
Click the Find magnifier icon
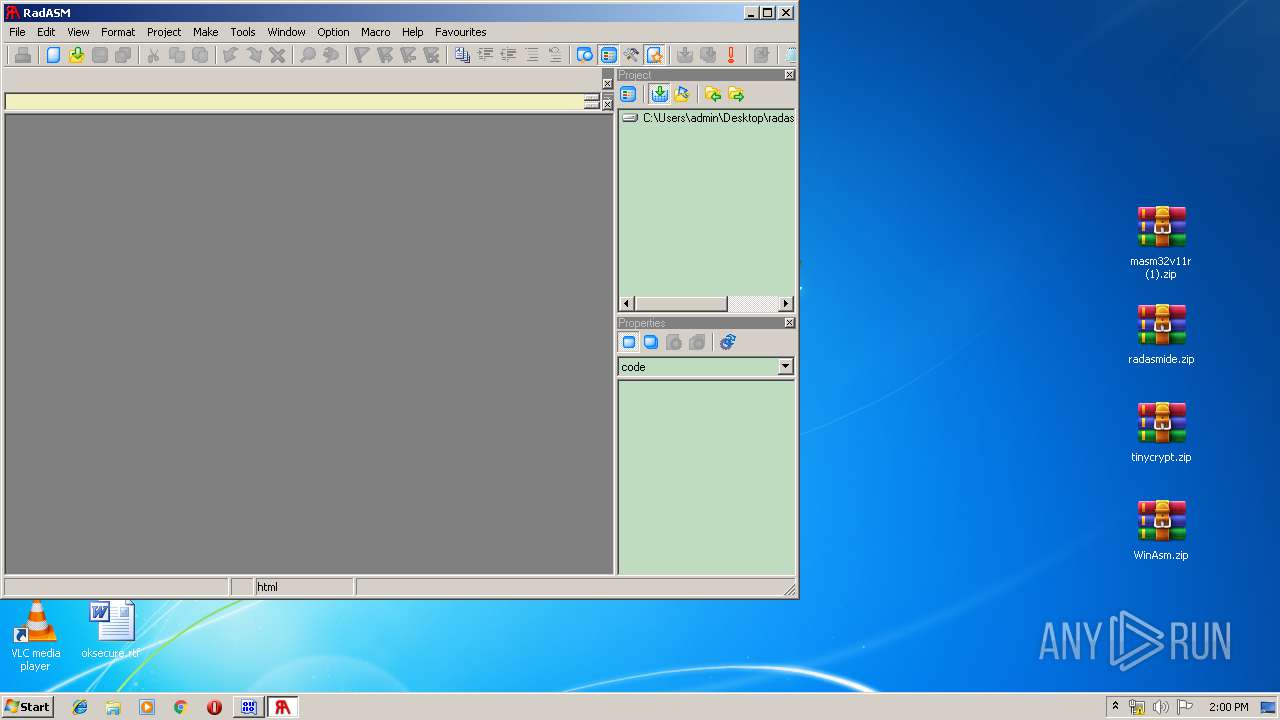[308, 55]
